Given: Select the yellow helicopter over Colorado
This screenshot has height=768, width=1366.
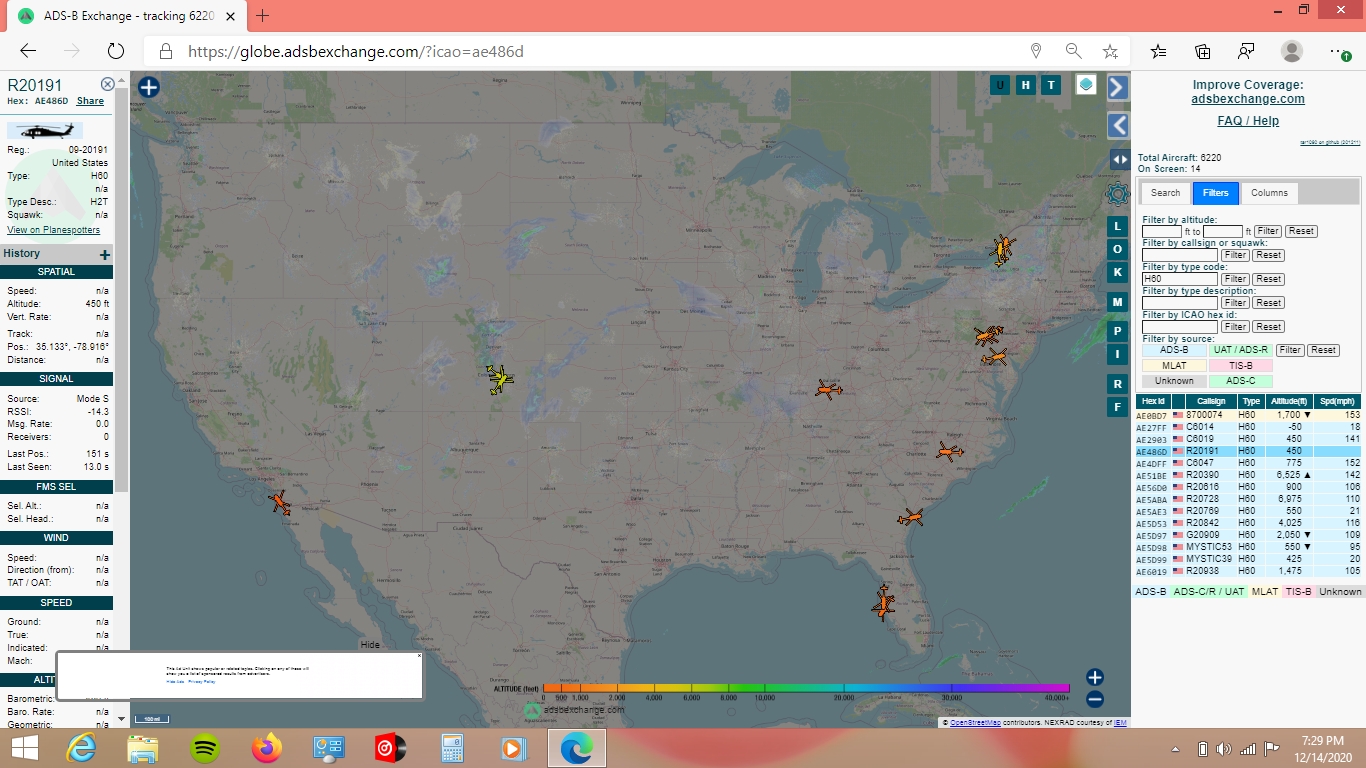Looking at the screenshot, I should [500, 379].
